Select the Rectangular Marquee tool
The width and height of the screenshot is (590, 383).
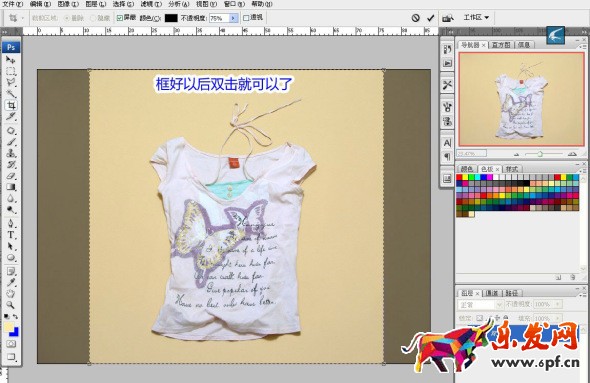11,71
